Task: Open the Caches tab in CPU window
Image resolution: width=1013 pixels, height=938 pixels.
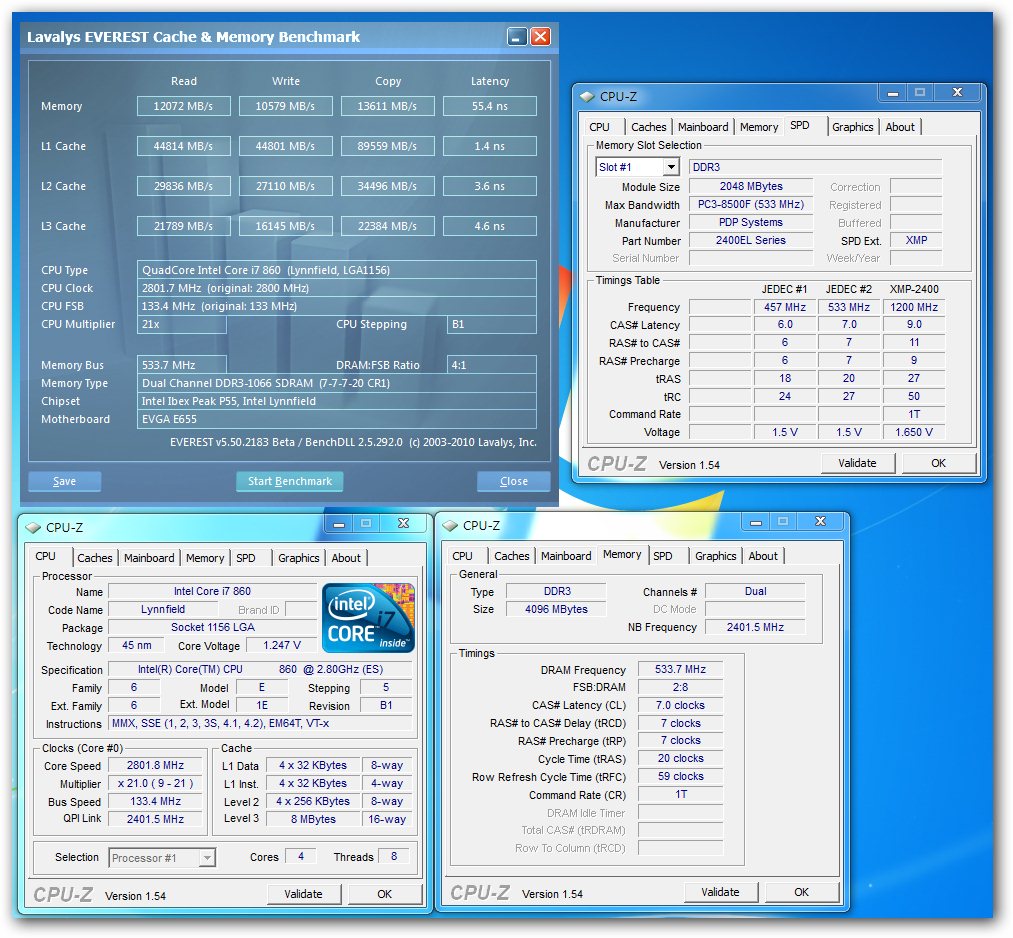Action: [95, 558]
